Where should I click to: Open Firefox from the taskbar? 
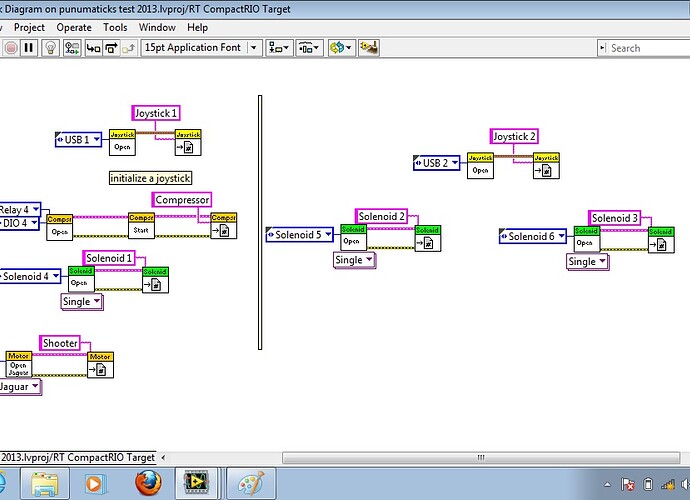click(148, 483)
